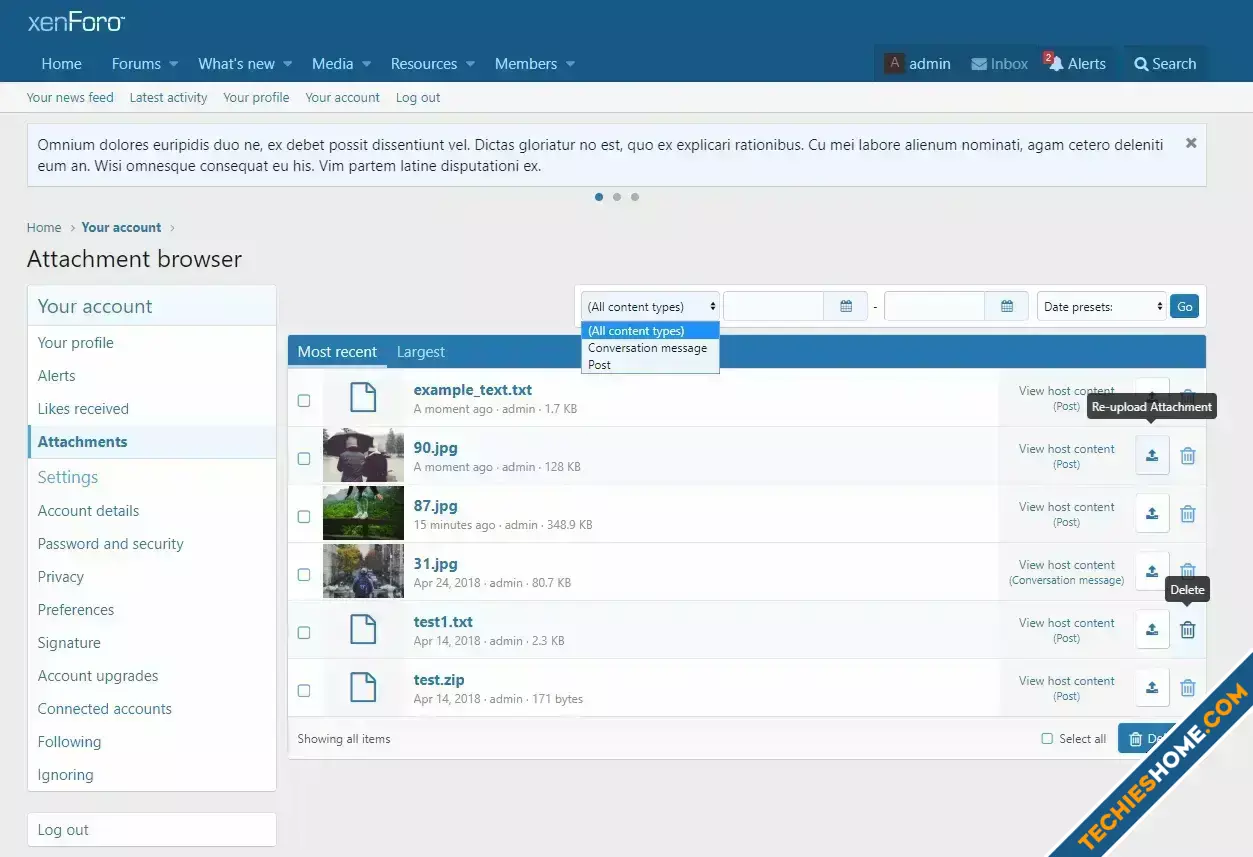The width and height of the screenshot is (1253, 857).
Task: Click the re-upload icon for 31.jpg
Action: click(x=1152, y=572)
